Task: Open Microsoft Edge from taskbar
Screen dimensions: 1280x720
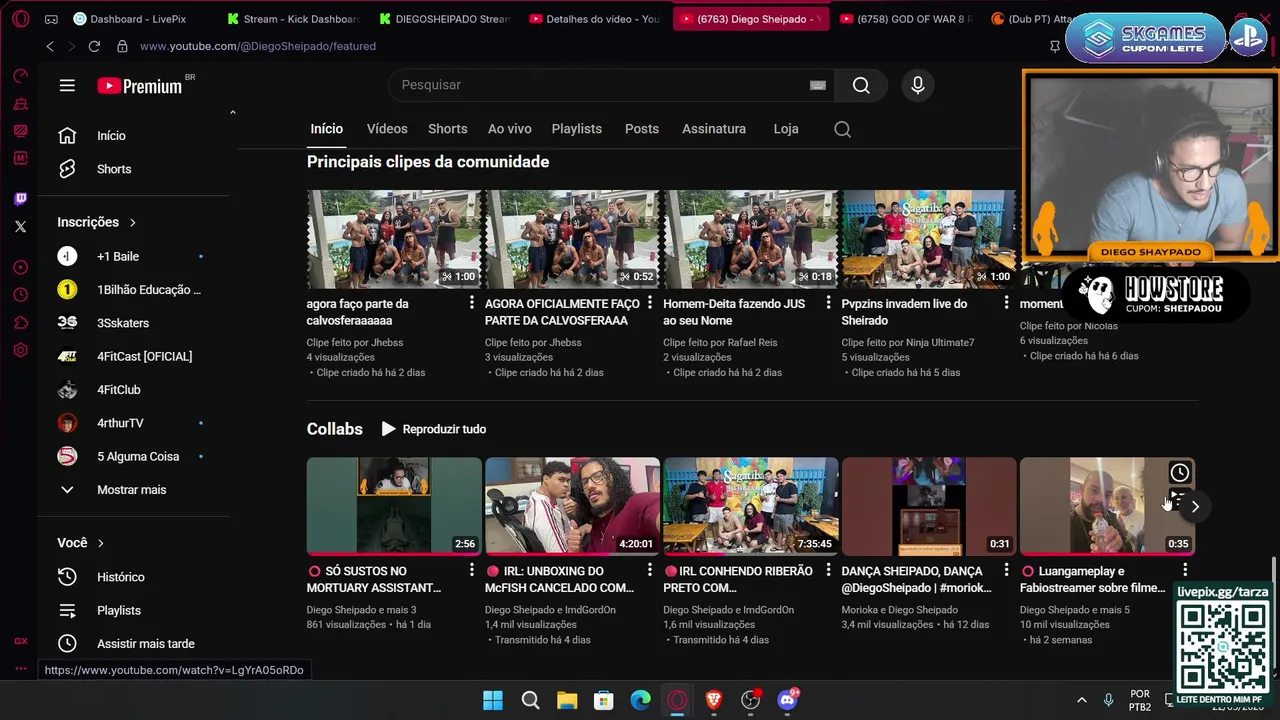Action: [641, 700]
